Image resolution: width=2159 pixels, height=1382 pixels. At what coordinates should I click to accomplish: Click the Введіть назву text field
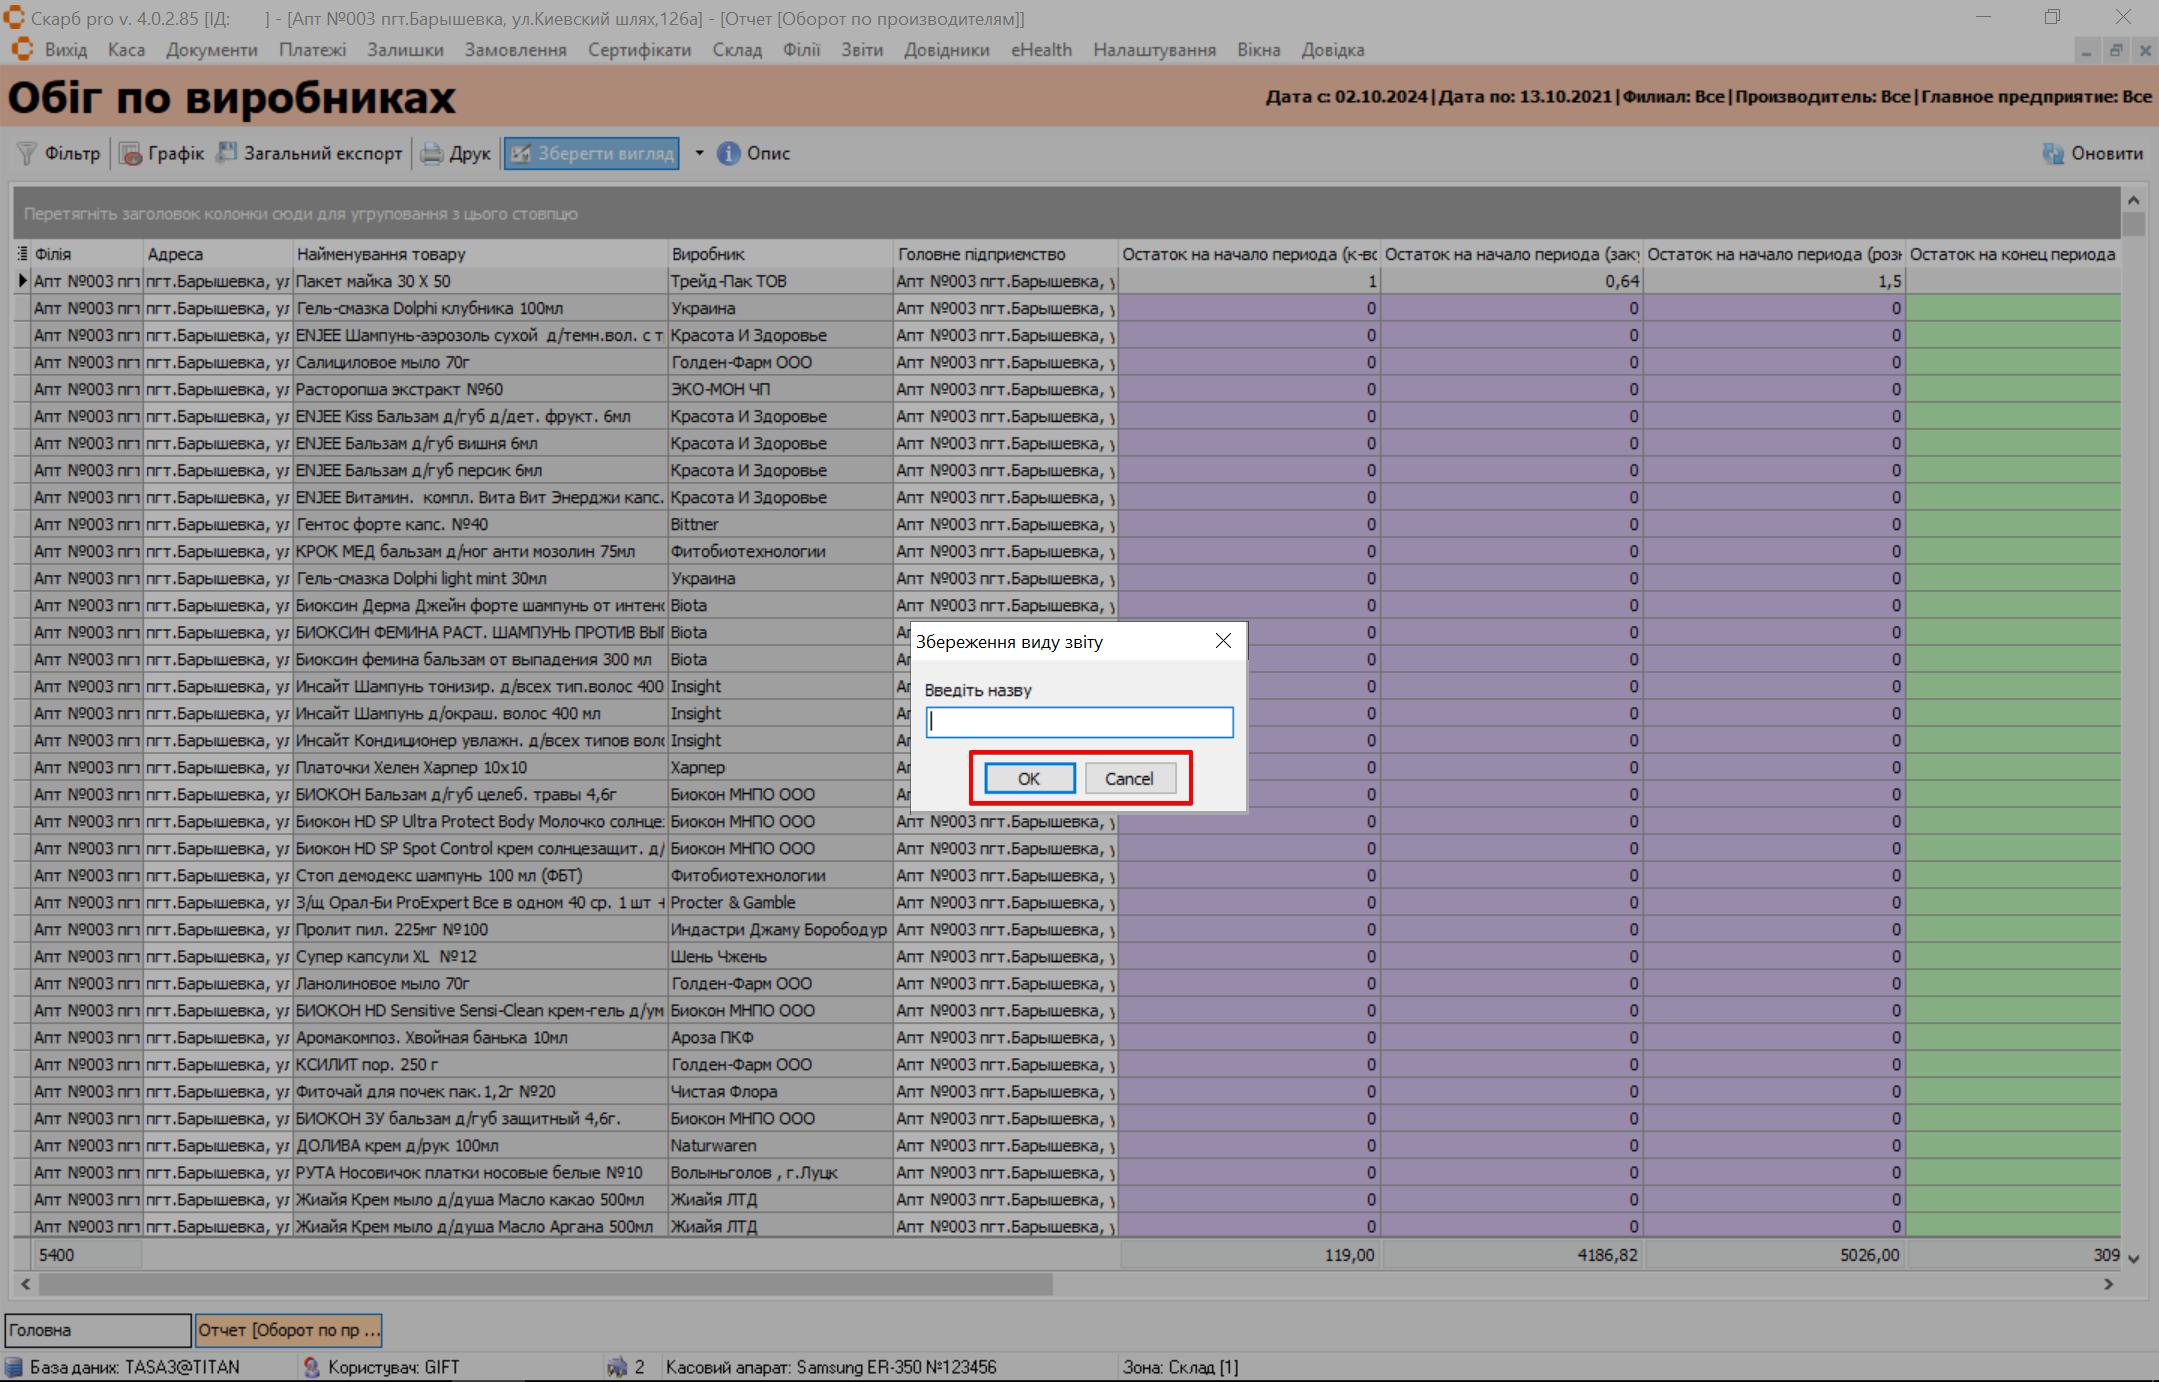click(1079, 722)
